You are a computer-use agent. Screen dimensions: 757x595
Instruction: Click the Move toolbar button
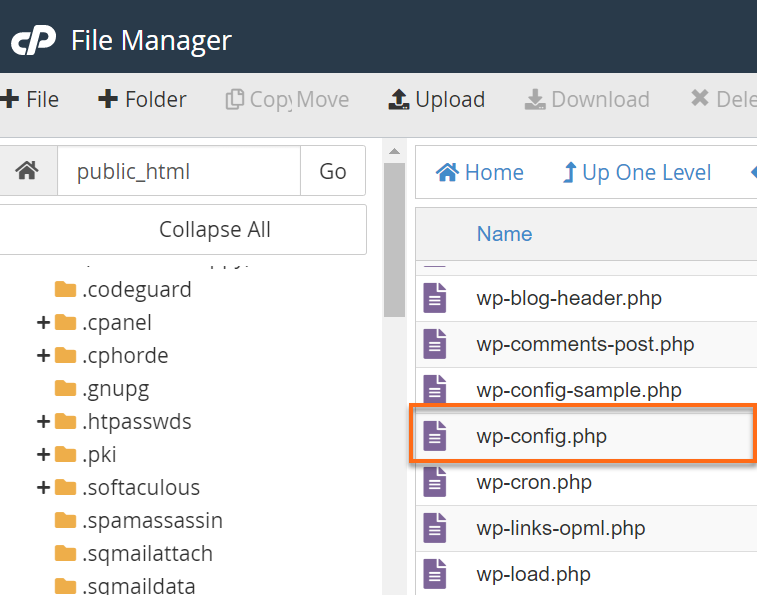322,99
